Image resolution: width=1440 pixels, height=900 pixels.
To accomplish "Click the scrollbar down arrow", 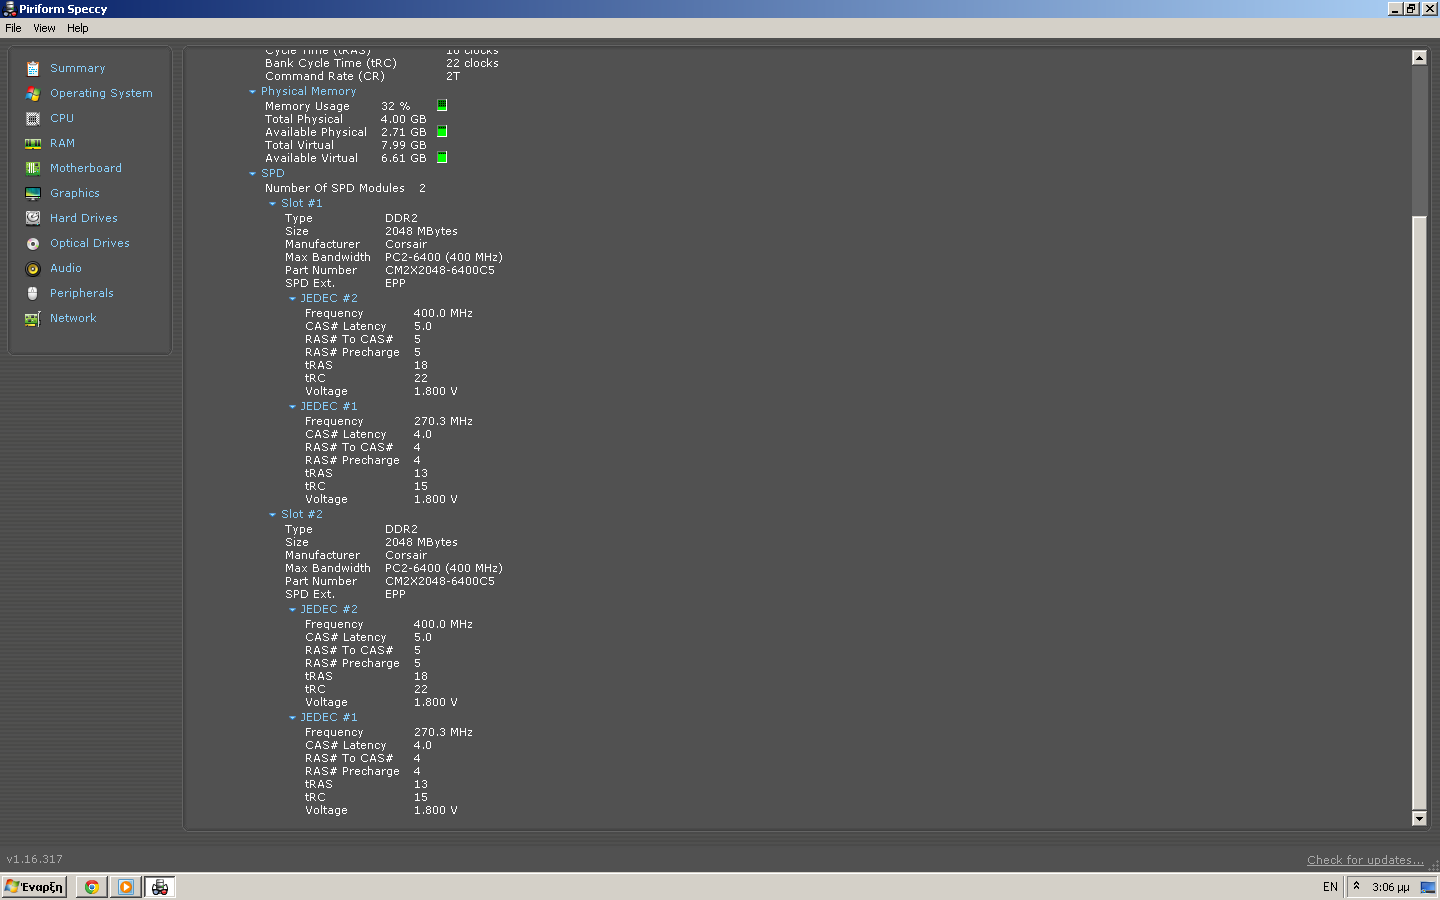I will click(x=1419, y=818).
